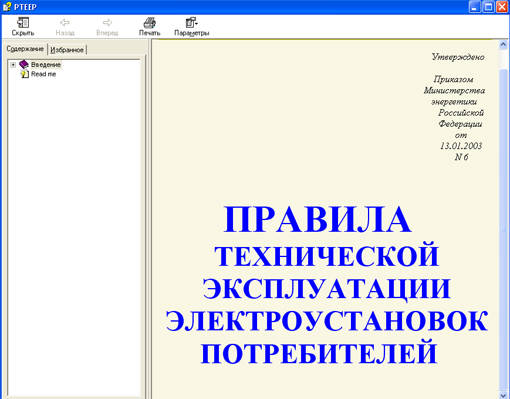The height and width of the screenshot is (399, 510).
Task: Click the Скрыть (Hide) toolbar icon
Action: [23, 23]
